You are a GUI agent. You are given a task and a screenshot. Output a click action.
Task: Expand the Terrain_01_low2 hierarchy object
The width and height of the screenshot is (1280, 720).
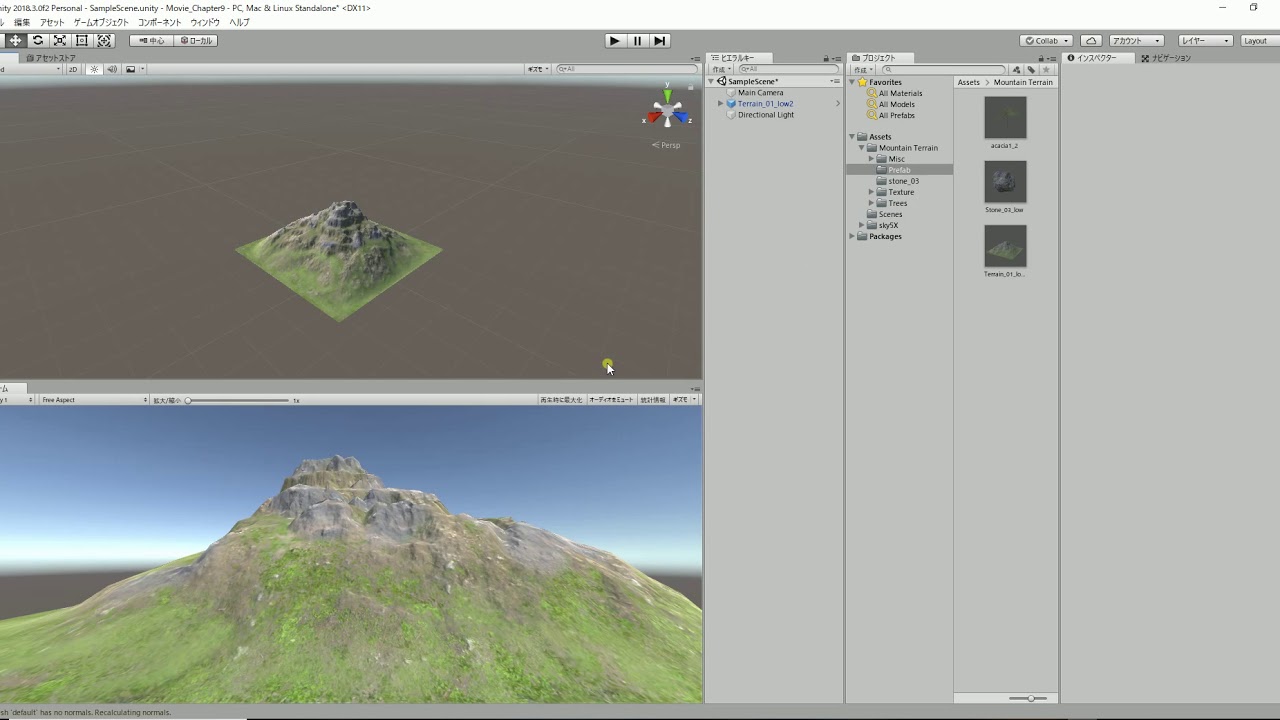(721, 104)
